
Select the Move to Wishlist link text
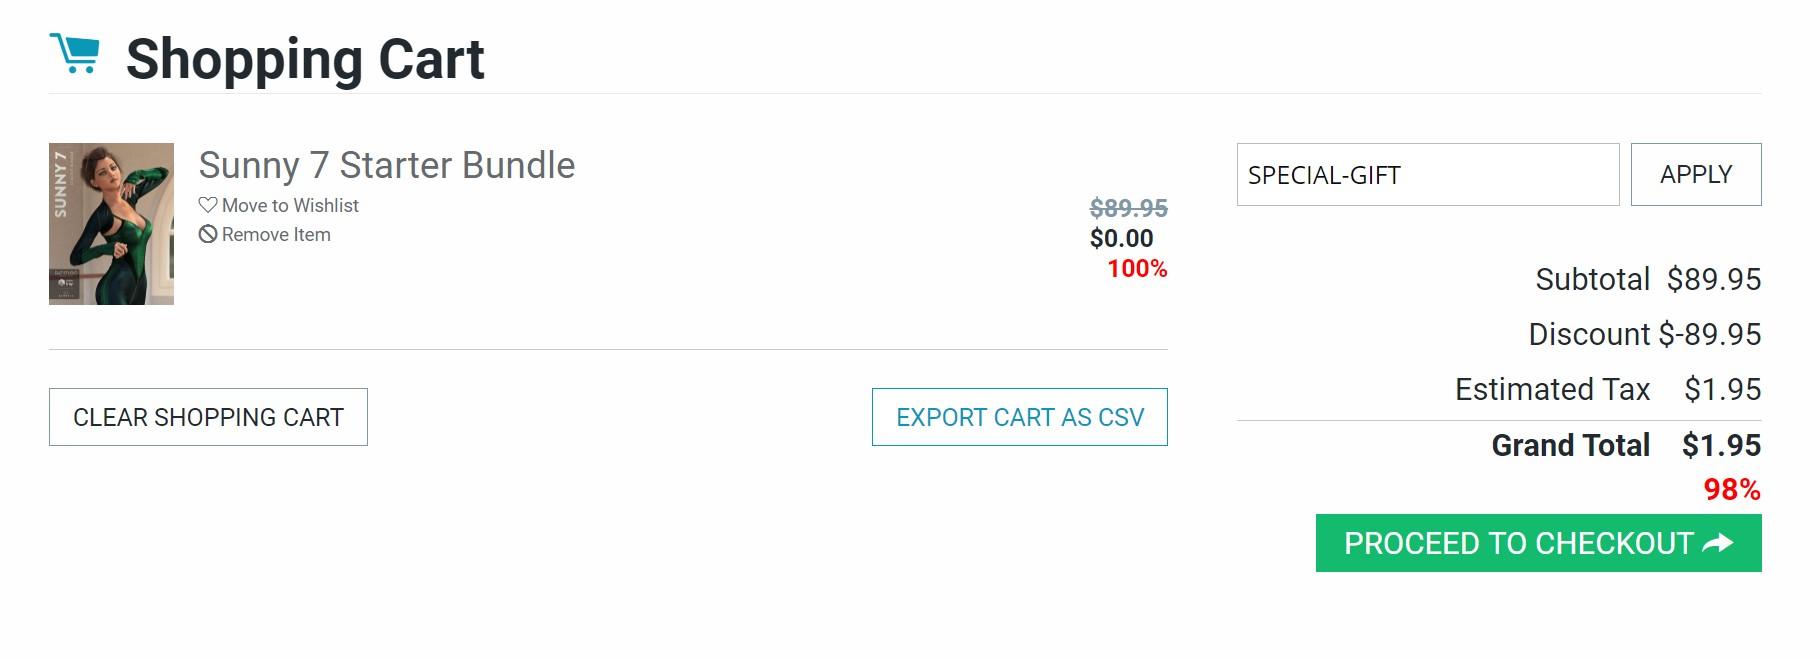(x=290, y=205)
